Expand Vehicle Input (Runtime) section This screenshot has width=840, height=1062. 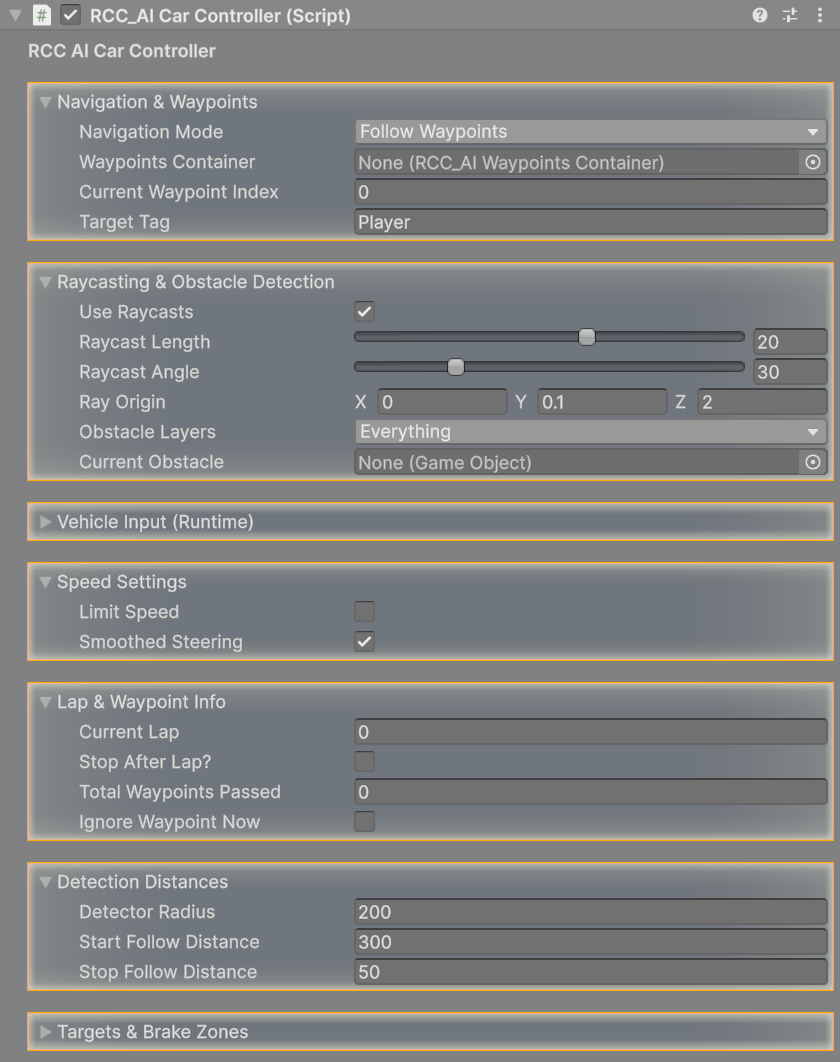point(45,522)
